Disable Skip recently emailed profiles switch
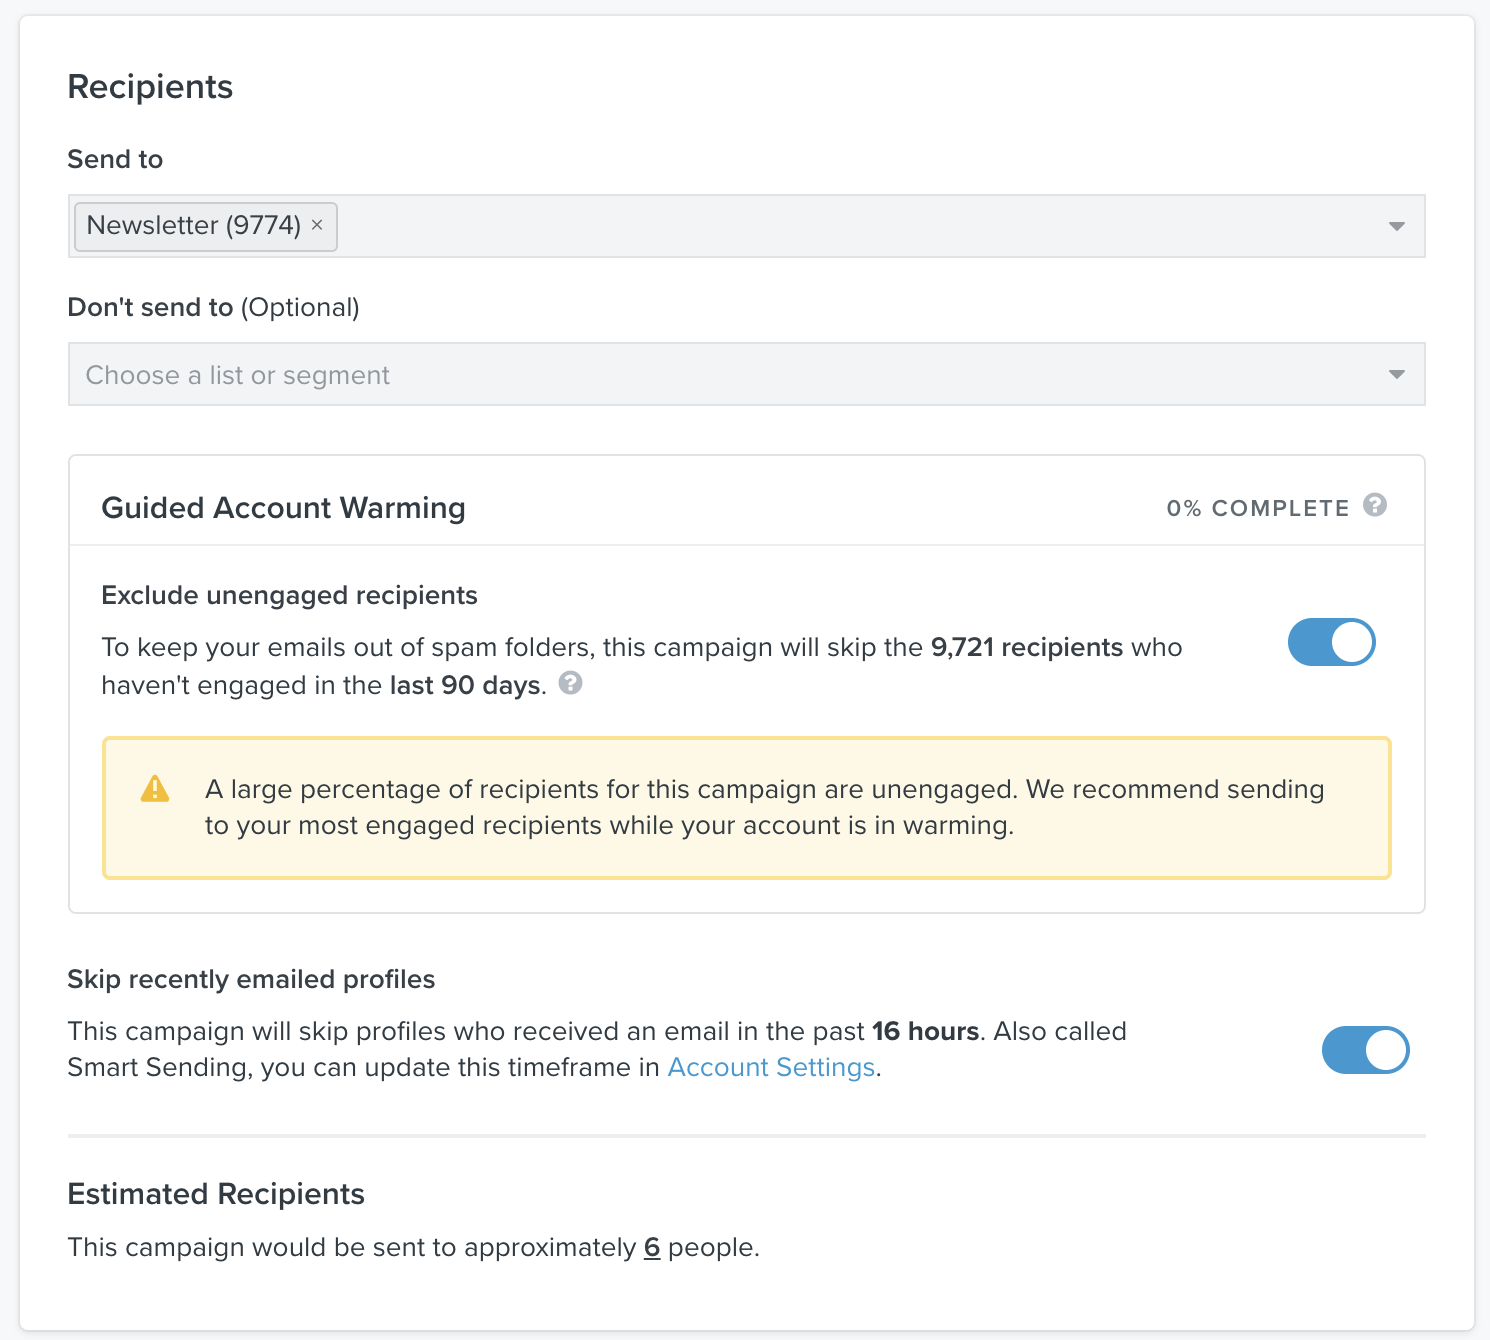 (1365, 1050)
